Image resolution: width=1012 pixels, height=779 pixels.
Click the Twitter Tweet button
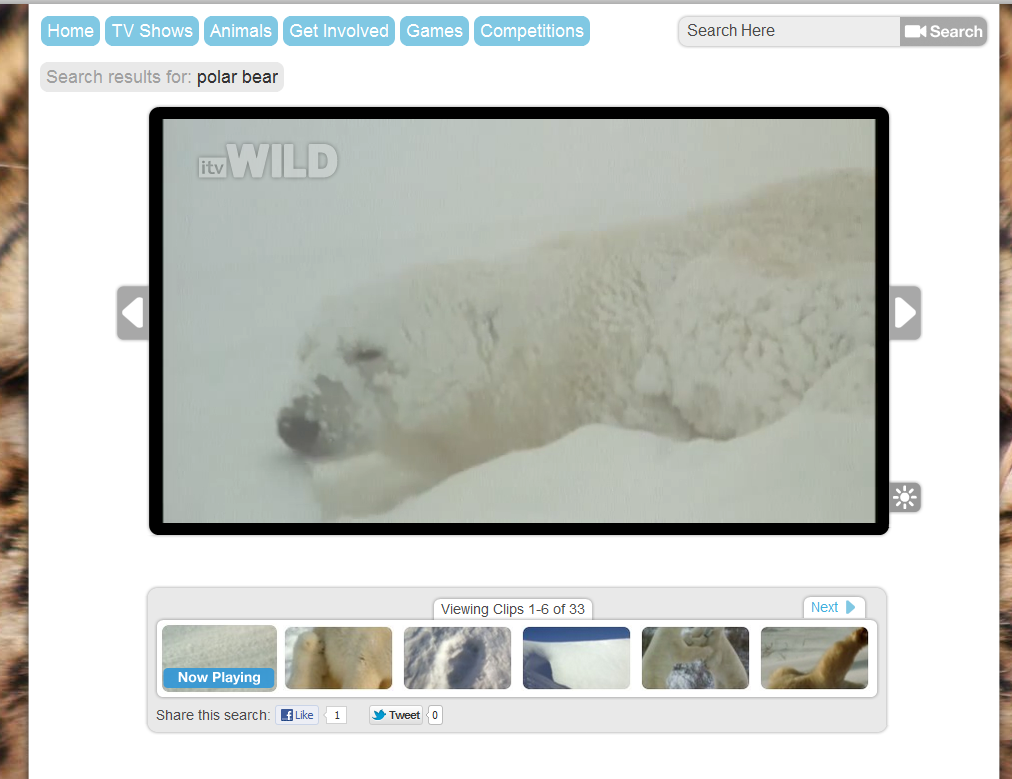(396, 715)
